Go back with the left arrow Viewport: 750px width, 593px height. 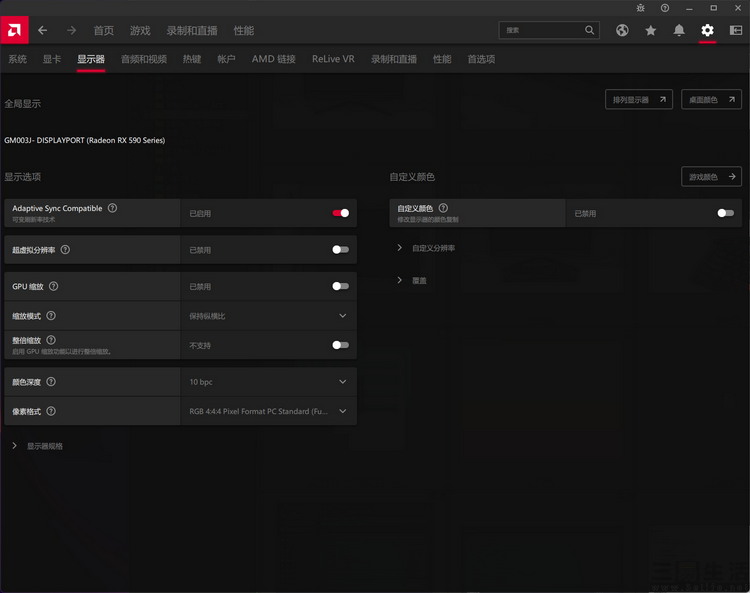[43, 31]
